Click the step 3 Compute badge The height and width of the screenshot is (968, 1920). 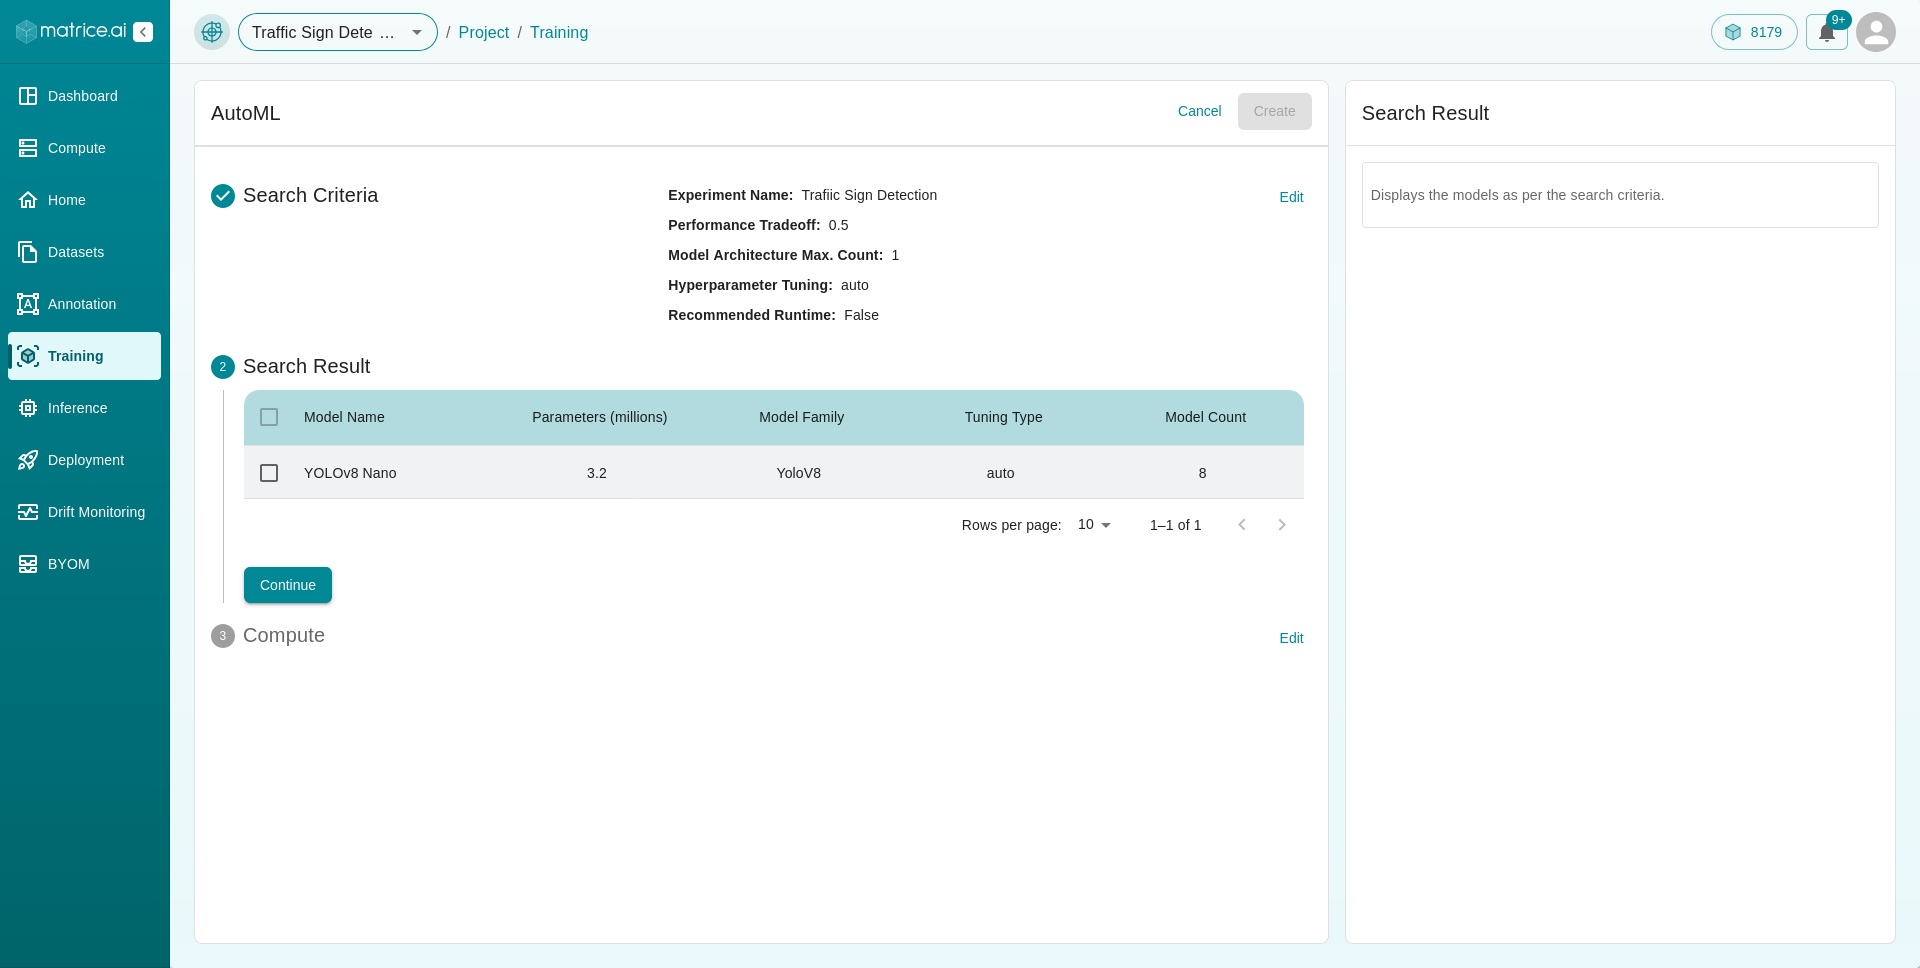223,636
